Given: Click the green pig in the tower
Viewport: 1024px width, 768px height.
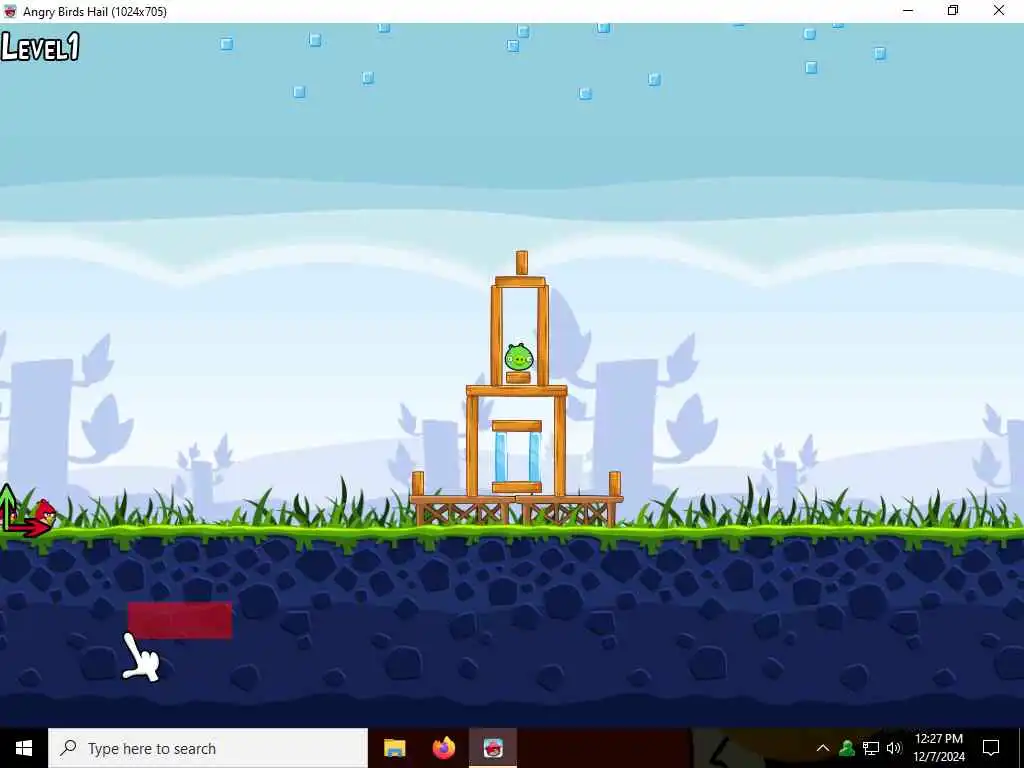Looking at the screenshot, I should [x=519, y=357].
